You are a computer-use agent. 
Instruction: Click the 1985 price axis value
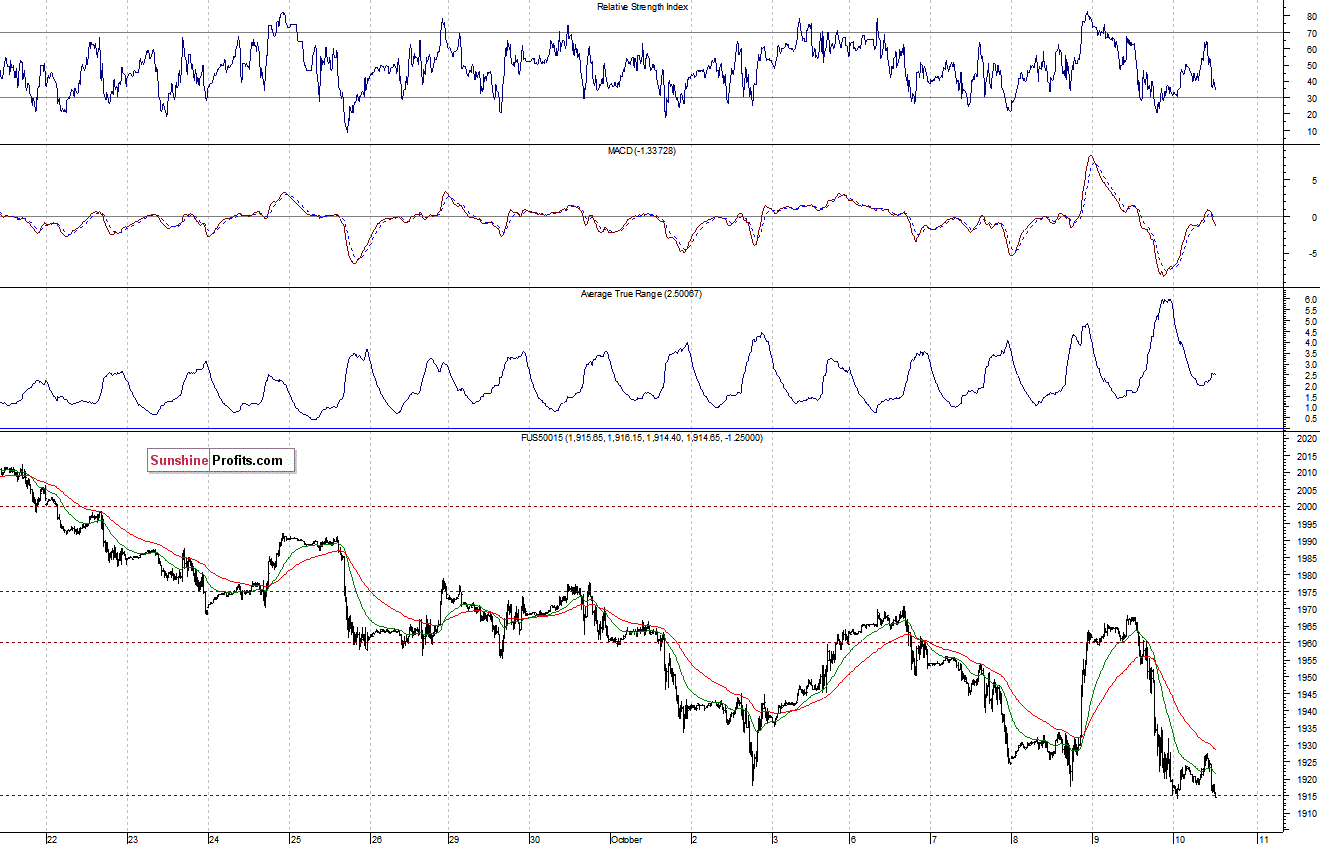(x=1305, y=558)
